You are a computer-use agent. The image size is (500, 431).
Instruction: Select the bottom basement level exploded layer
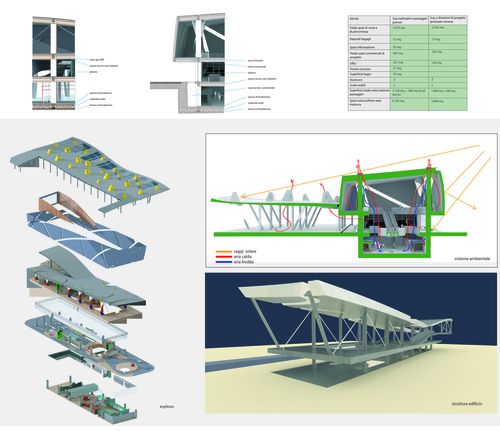tap(92, 400)
